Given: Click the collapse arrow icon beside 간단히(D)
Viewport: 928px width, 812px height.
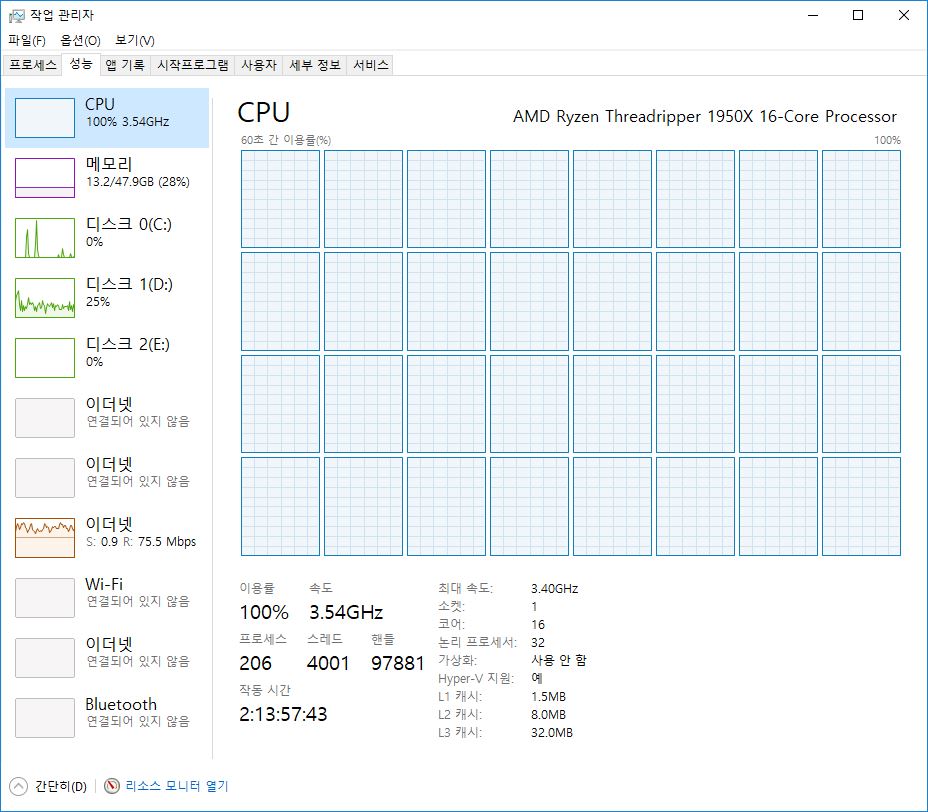Looking at the screenshot, I should point(18,786).
